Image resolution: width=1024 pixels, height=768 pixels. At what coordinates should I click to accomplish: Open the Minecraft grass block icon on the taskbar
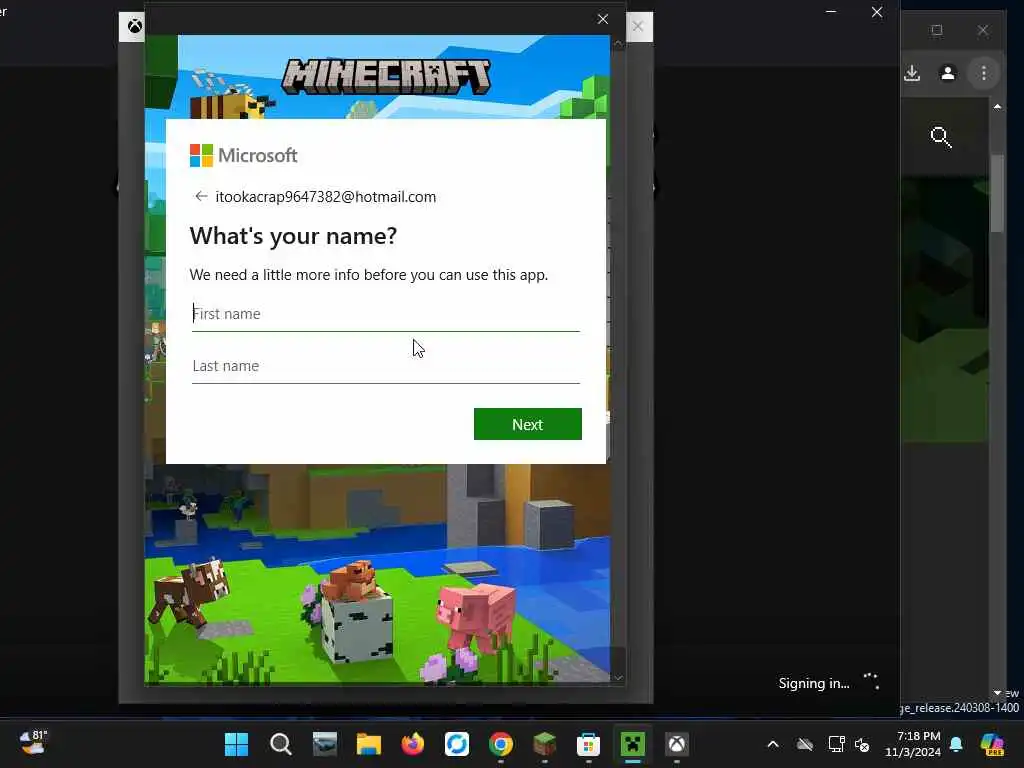pos(545,744)
